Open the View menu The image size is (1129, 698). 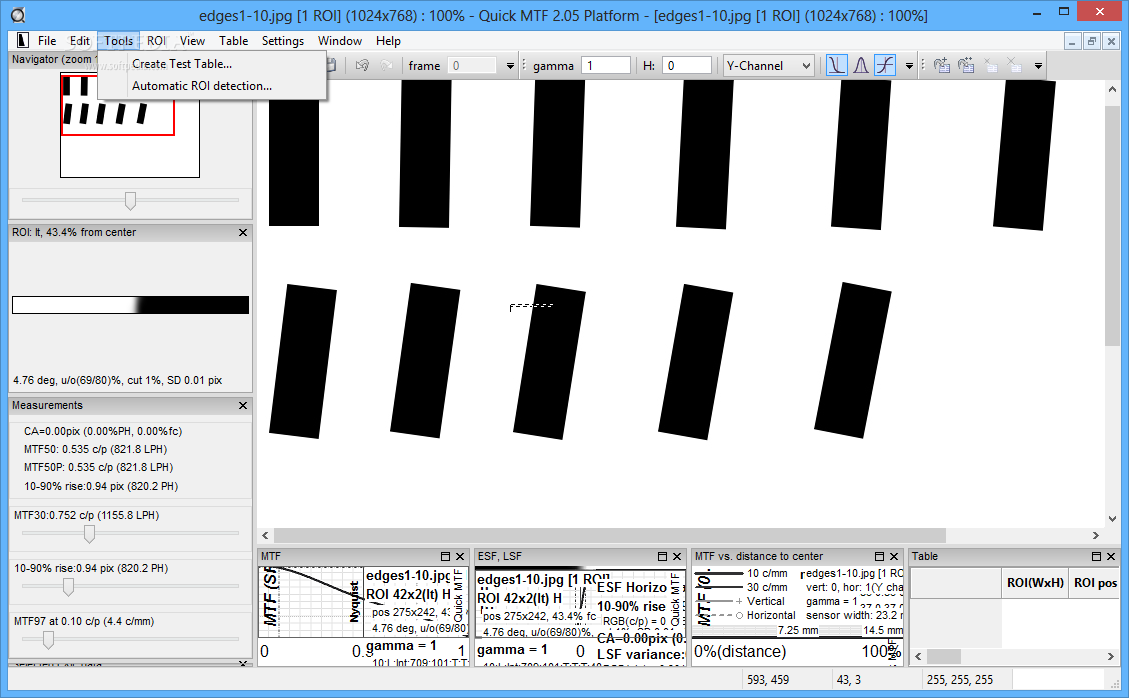[192, 41]
